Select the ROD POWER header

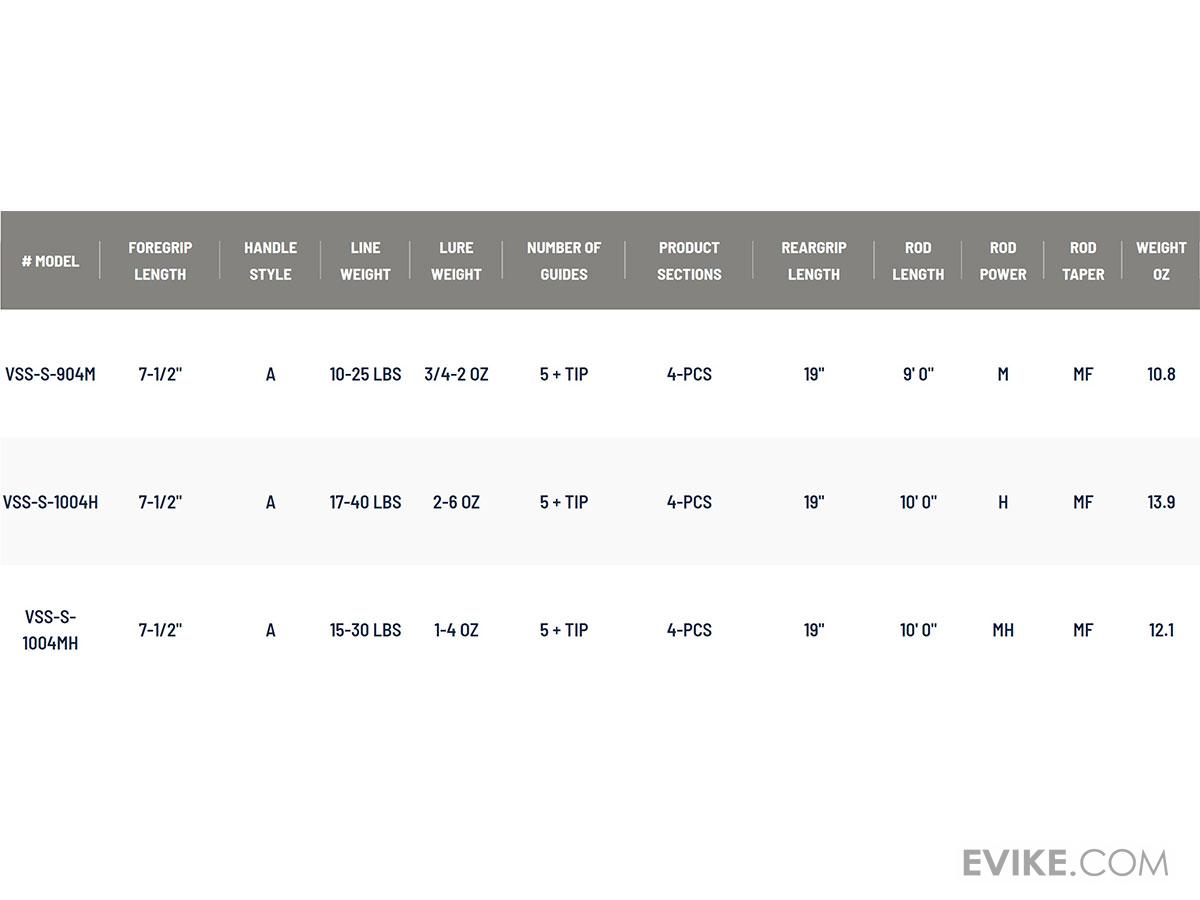pyautogui.click(x=1003, y=261)
